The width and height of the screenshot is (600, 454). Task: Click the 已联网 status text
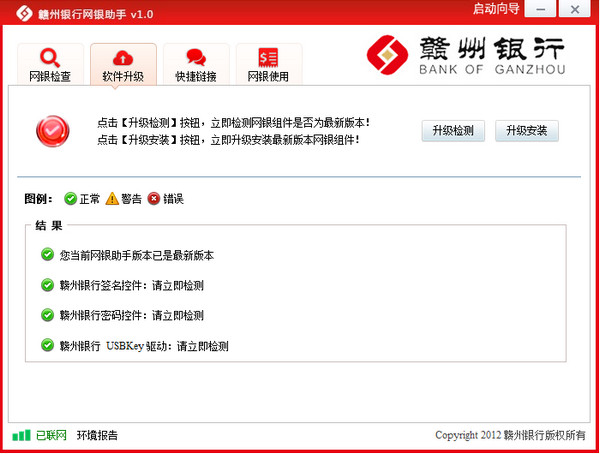(x=51, y=435)
